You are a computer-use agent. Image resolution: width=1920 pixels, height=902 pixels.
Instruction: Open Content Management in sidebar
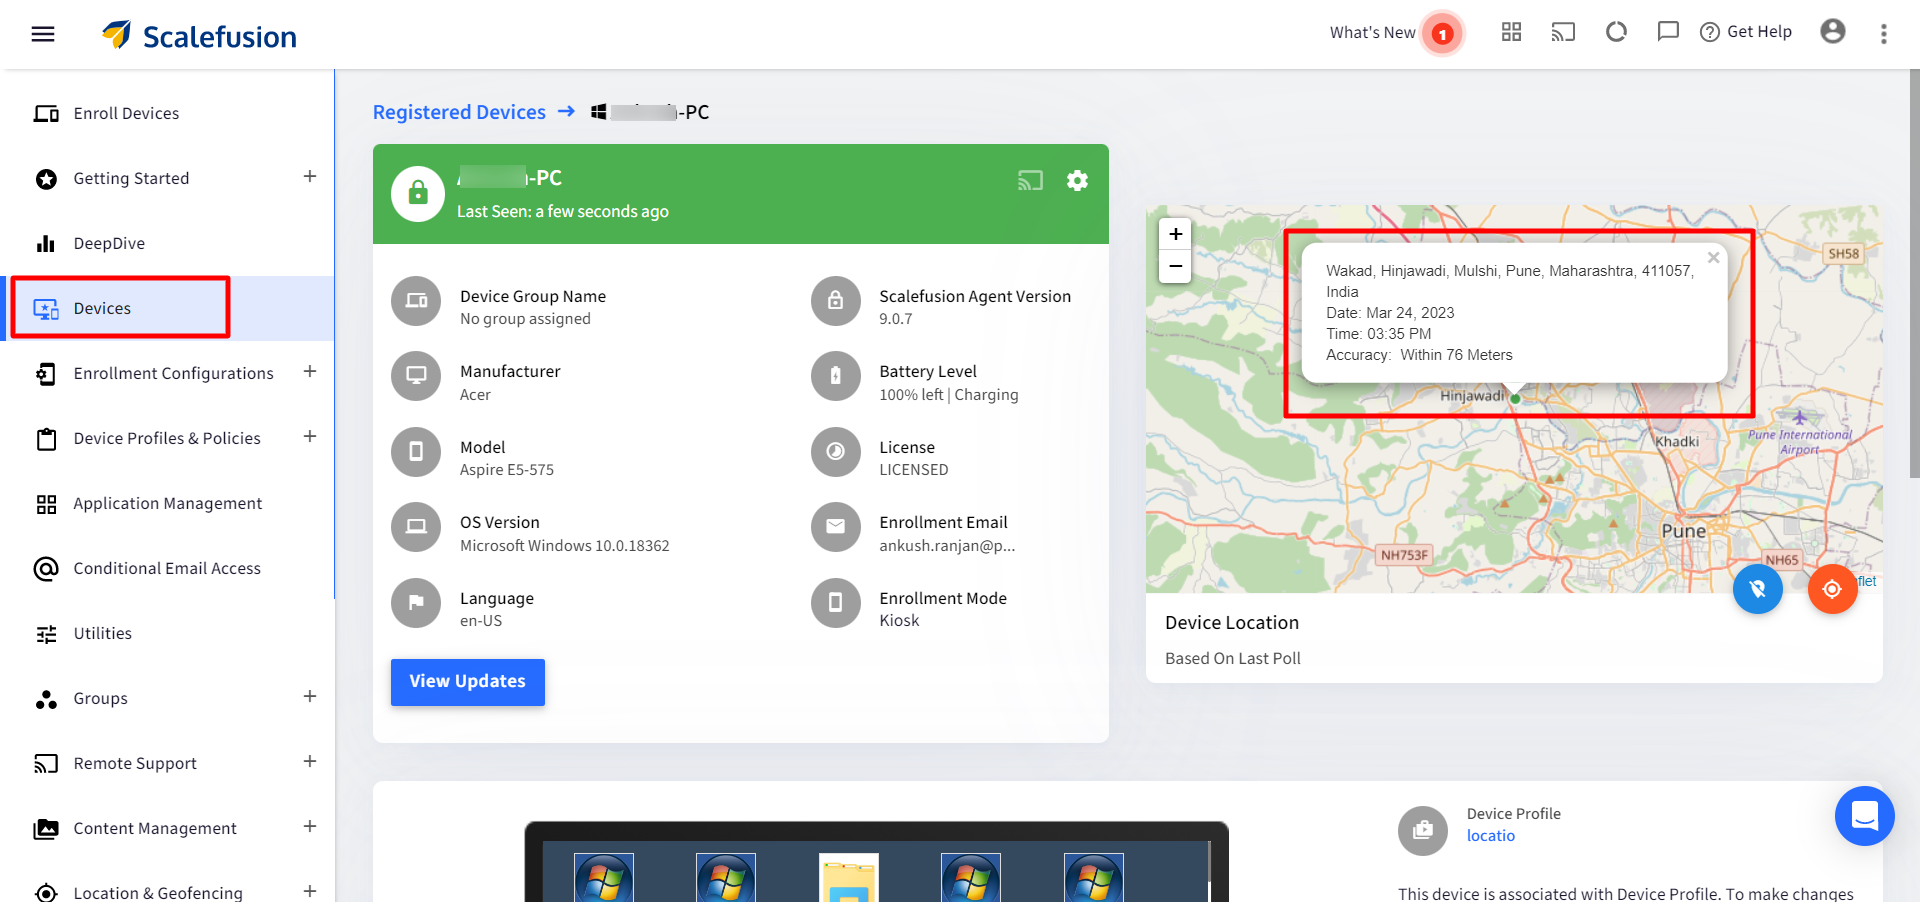(x=155, y=828)
